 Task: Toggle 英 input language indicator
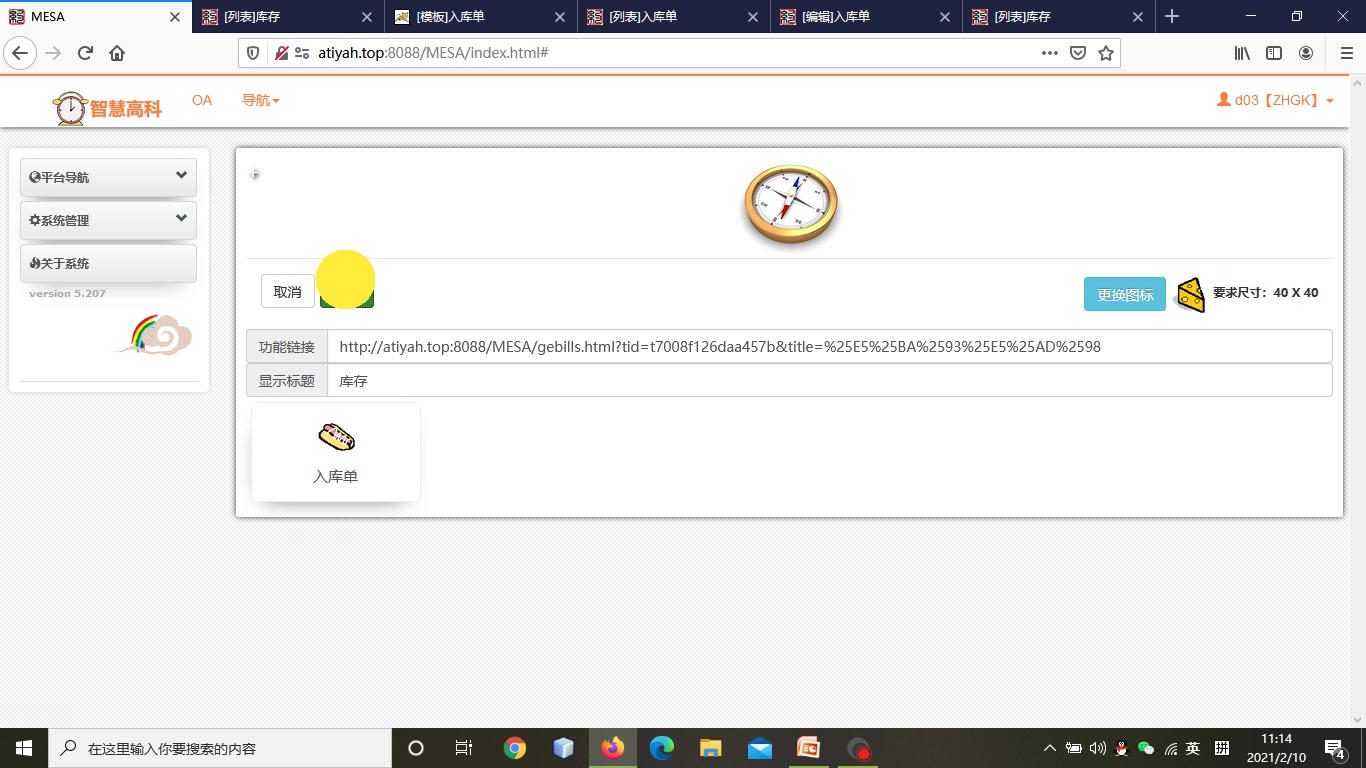(1193, 748)
